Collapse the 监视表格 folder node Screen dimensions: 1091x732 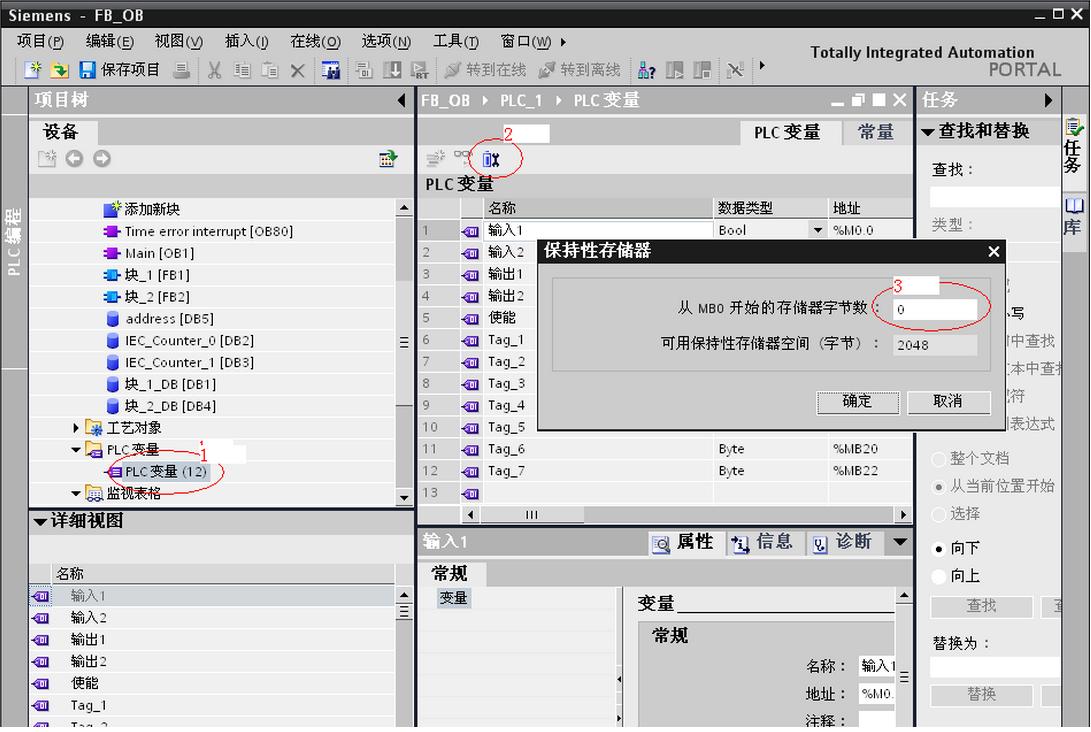click(x=76, y=493)
